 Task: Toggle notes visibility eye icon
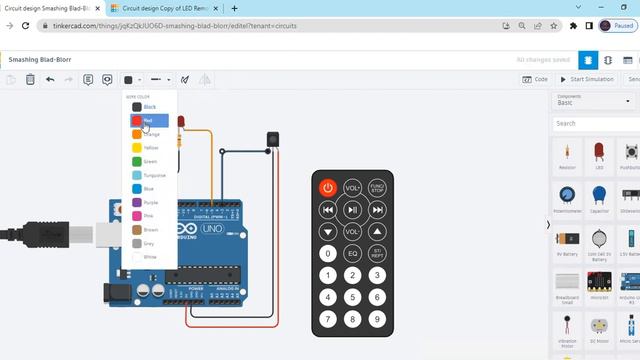point(107,79)
